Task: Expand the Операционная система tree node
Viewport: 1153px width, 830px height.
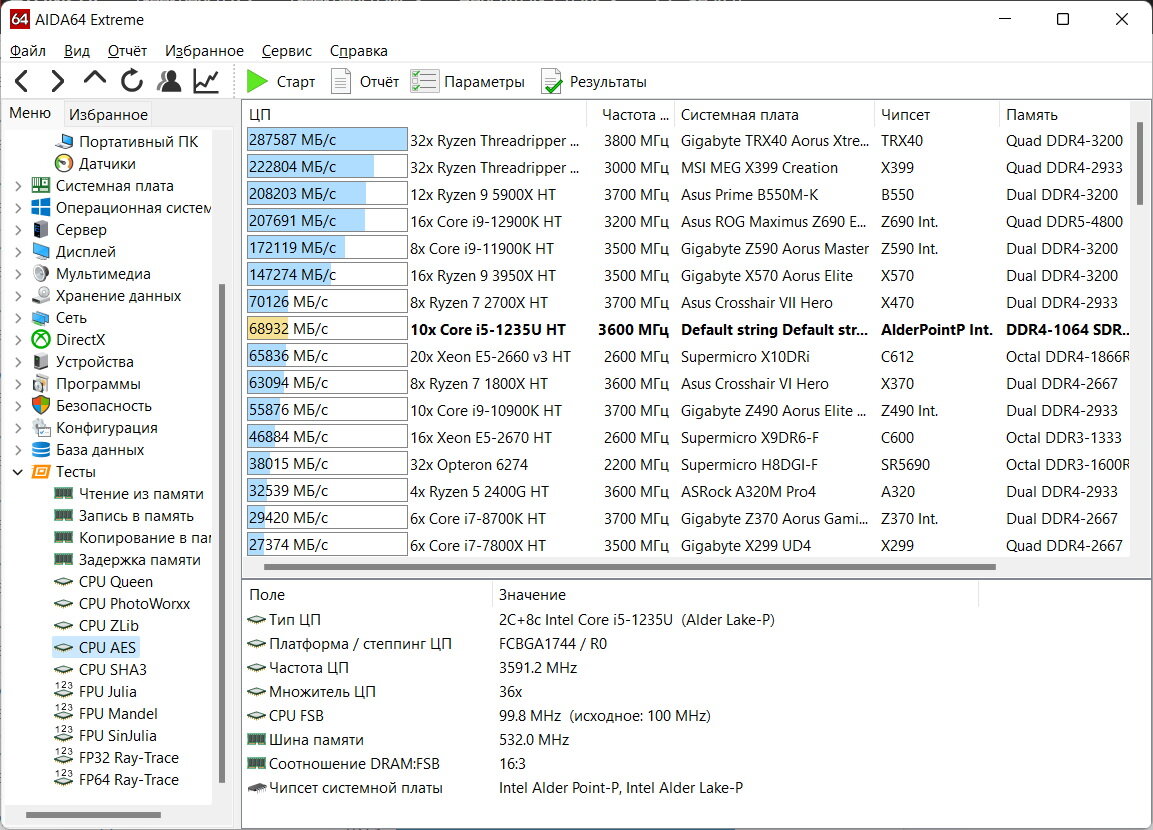Action: click(x=18, y=208)
